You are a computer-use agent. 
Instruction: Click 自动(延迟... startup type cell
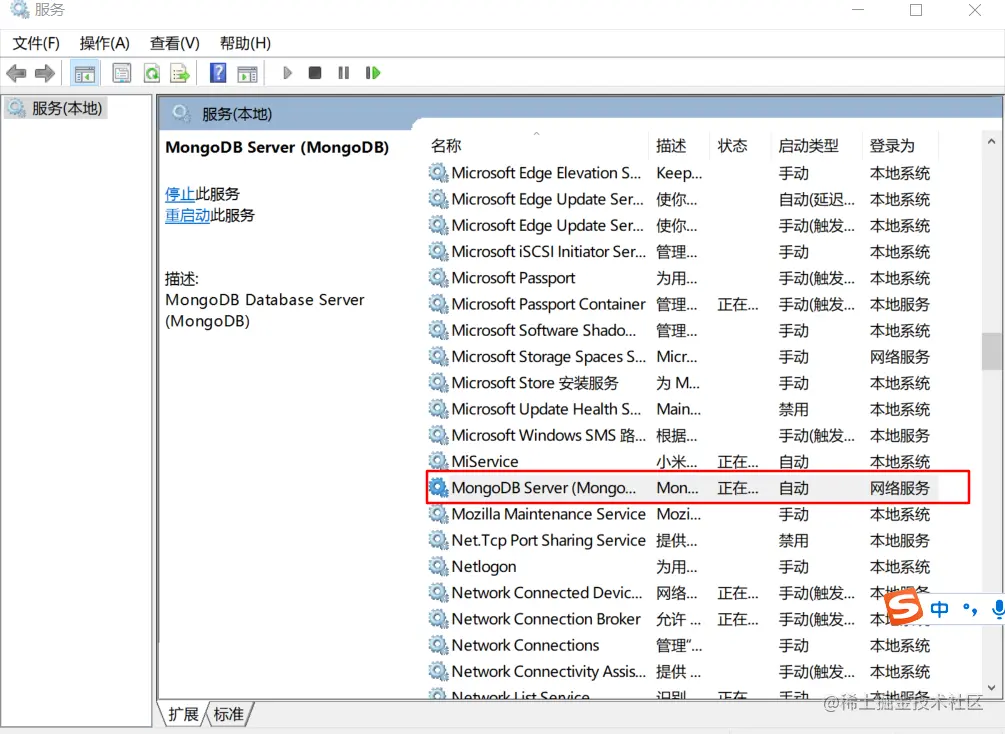point(817,199)
